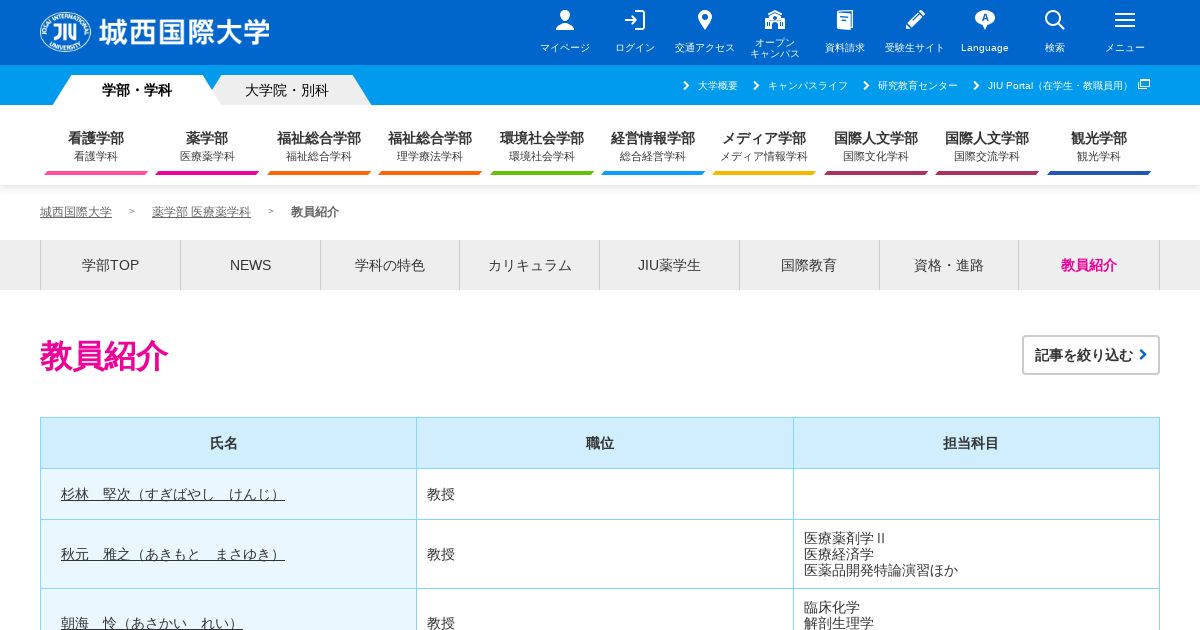The width and height of the screenshot is (1200, 630).
Task: Open オープンキャンパス building icon
Action: pyautogui.click(x=775, y=20)
